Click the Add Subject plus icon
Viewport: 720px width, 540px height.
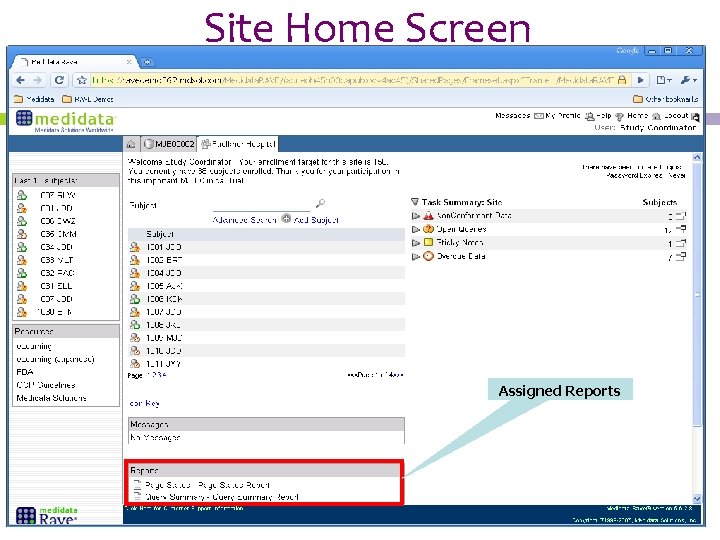286,219
